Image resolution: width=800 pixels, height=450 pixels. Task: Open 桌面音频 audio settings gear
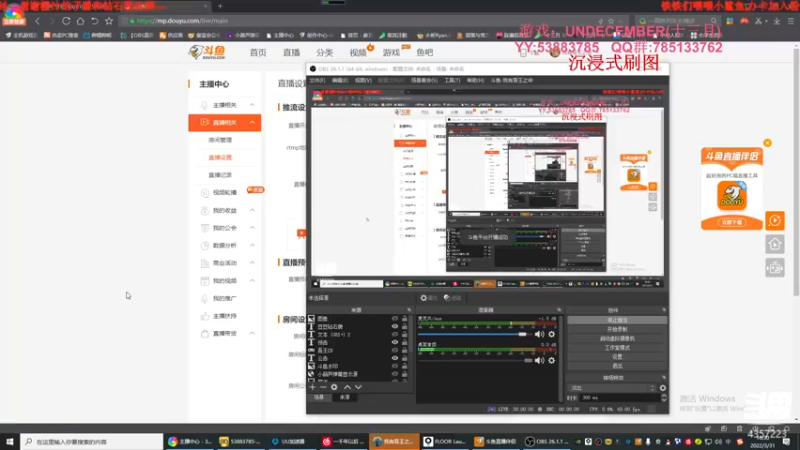[x=552, y=360]
